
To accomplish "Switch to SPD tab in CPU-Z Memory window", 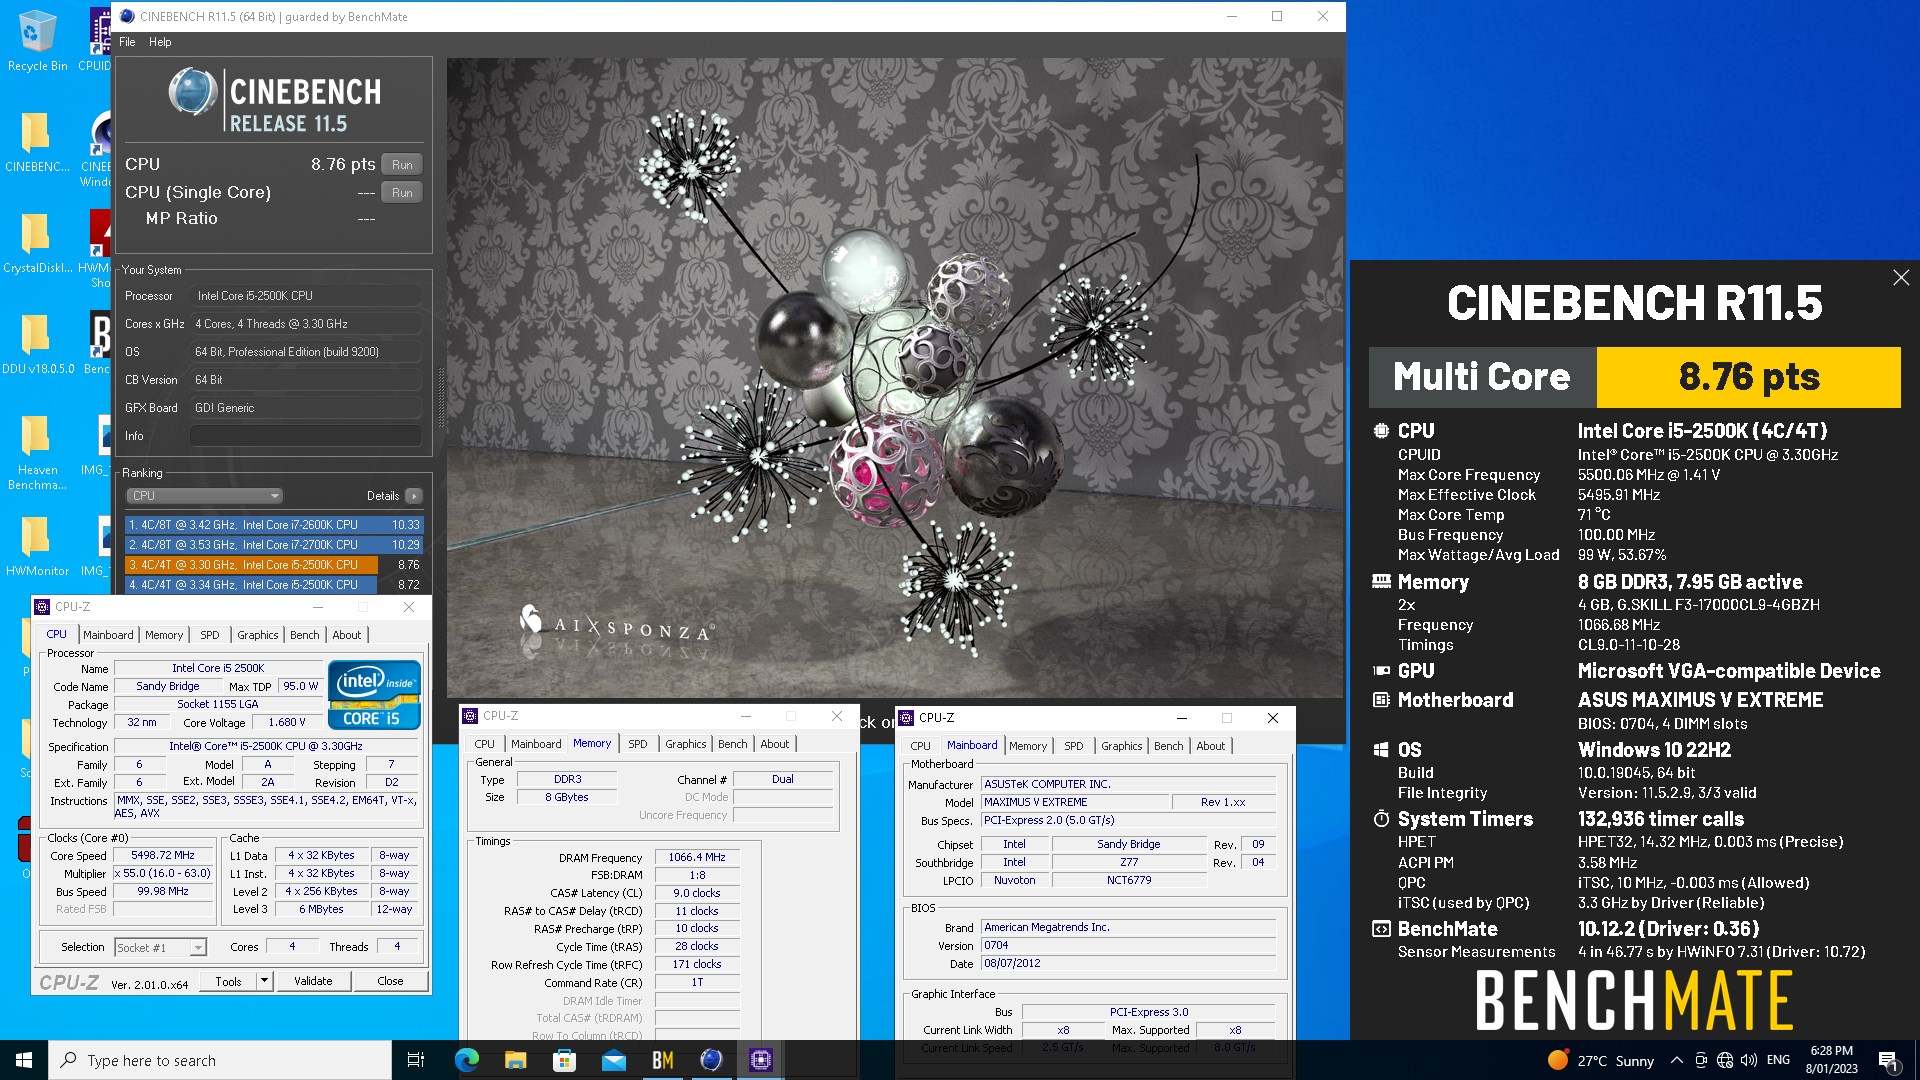I will pyautogui.click(x=638, y=744).
